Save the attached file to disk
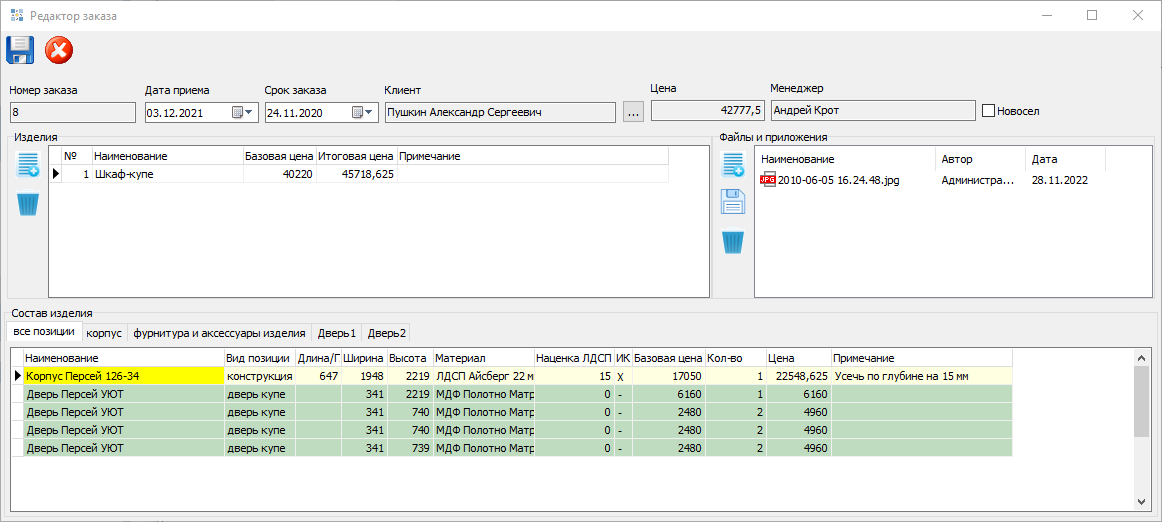Screen dimensions: 1162x522 [x=733, y=202]
